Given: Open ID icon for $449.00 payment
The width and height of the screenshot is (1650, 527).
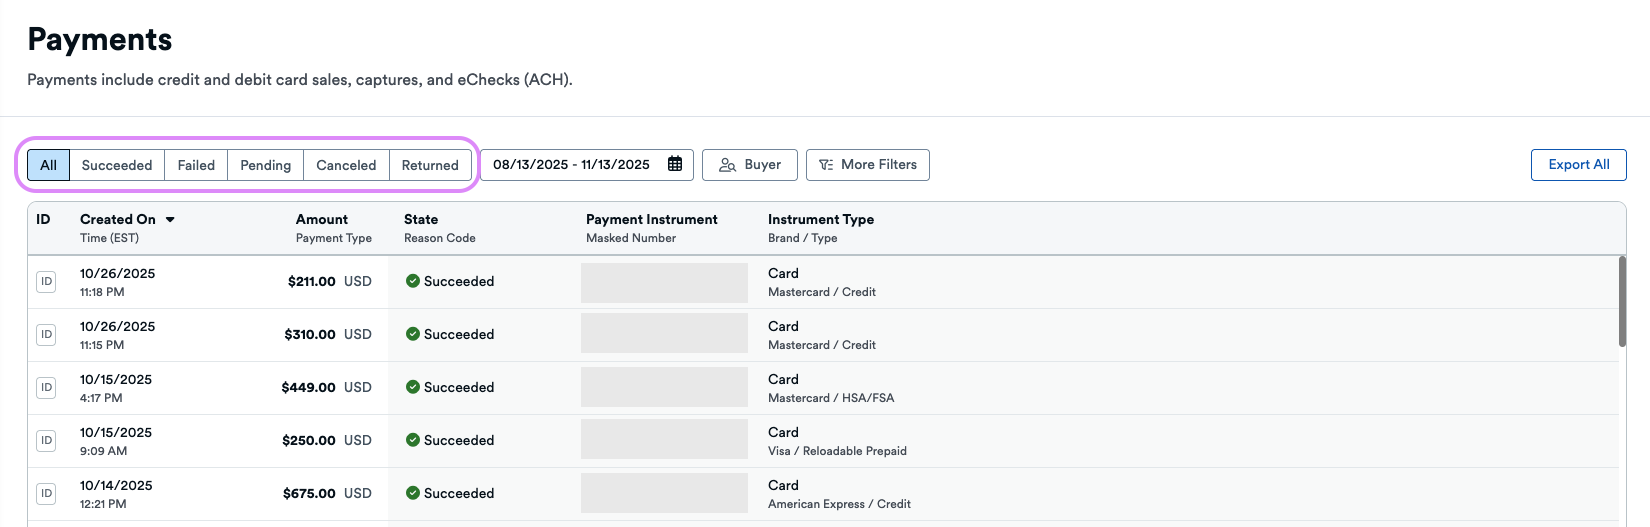Looking at the screenshot, I should point(46,388).
